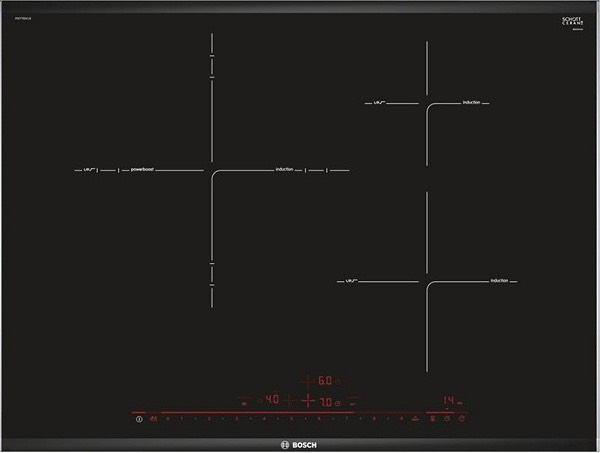Screen dimensions: 600x453
Task: Tap the 1.4 timer display
Action: pos(449,401)
